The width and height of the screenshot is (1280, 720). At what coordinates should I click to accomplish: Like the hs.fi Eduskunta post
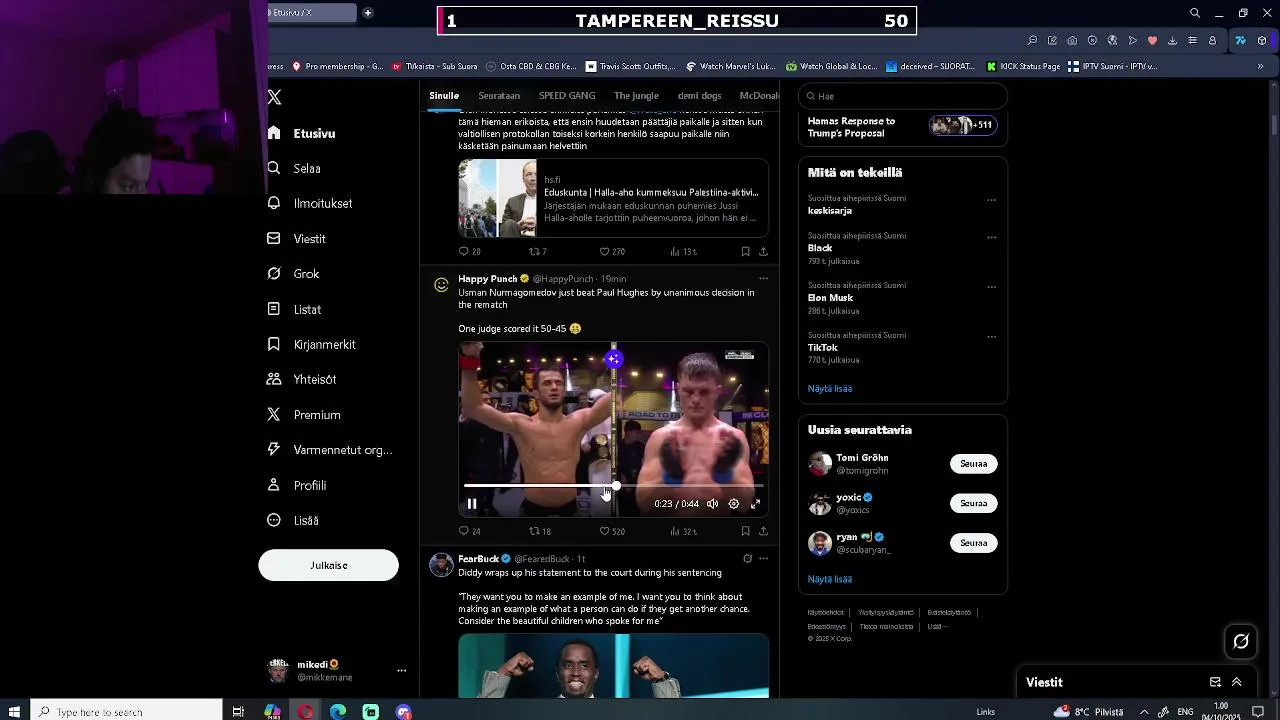tap(612, 252)
